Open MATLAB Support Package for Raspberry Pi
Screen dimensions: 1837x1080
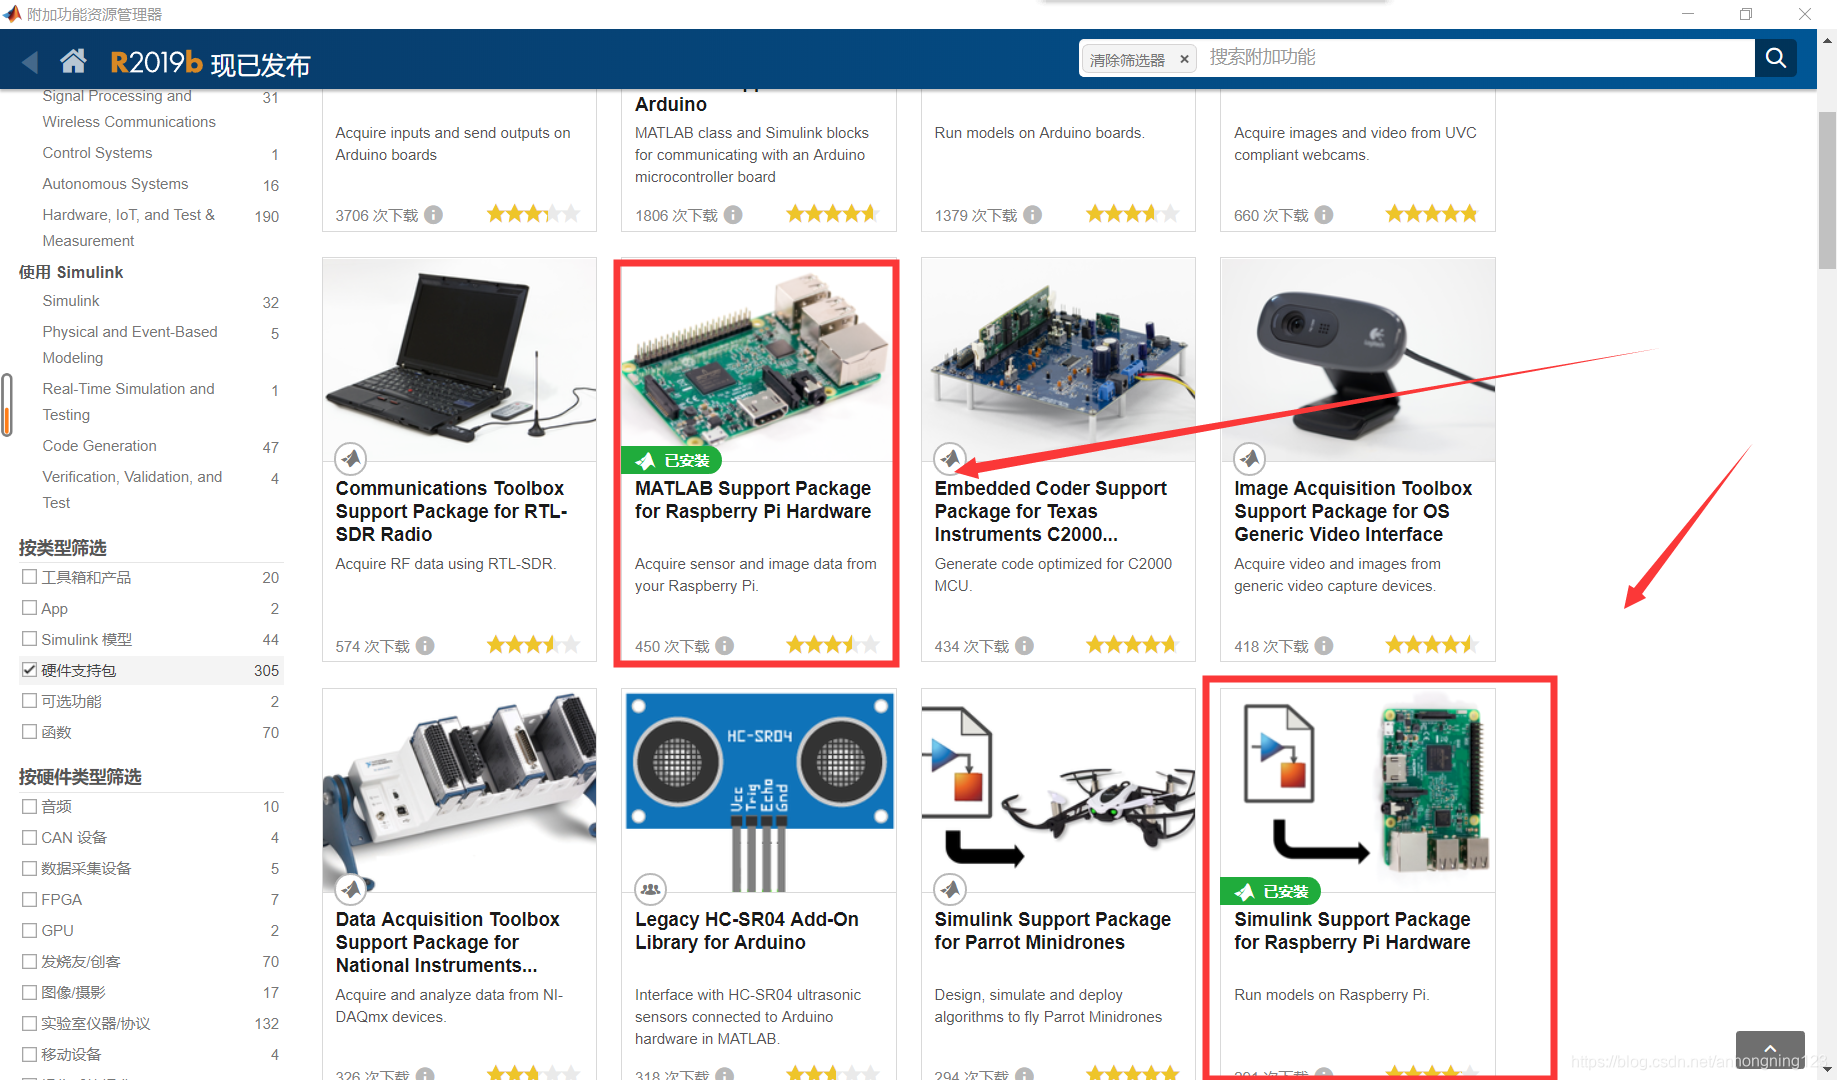(x=752, y=500)
